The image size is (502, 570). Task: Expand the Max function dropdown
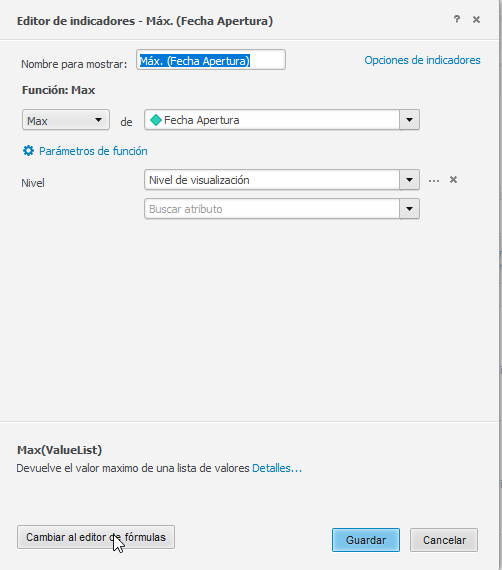tap(66, 120)
